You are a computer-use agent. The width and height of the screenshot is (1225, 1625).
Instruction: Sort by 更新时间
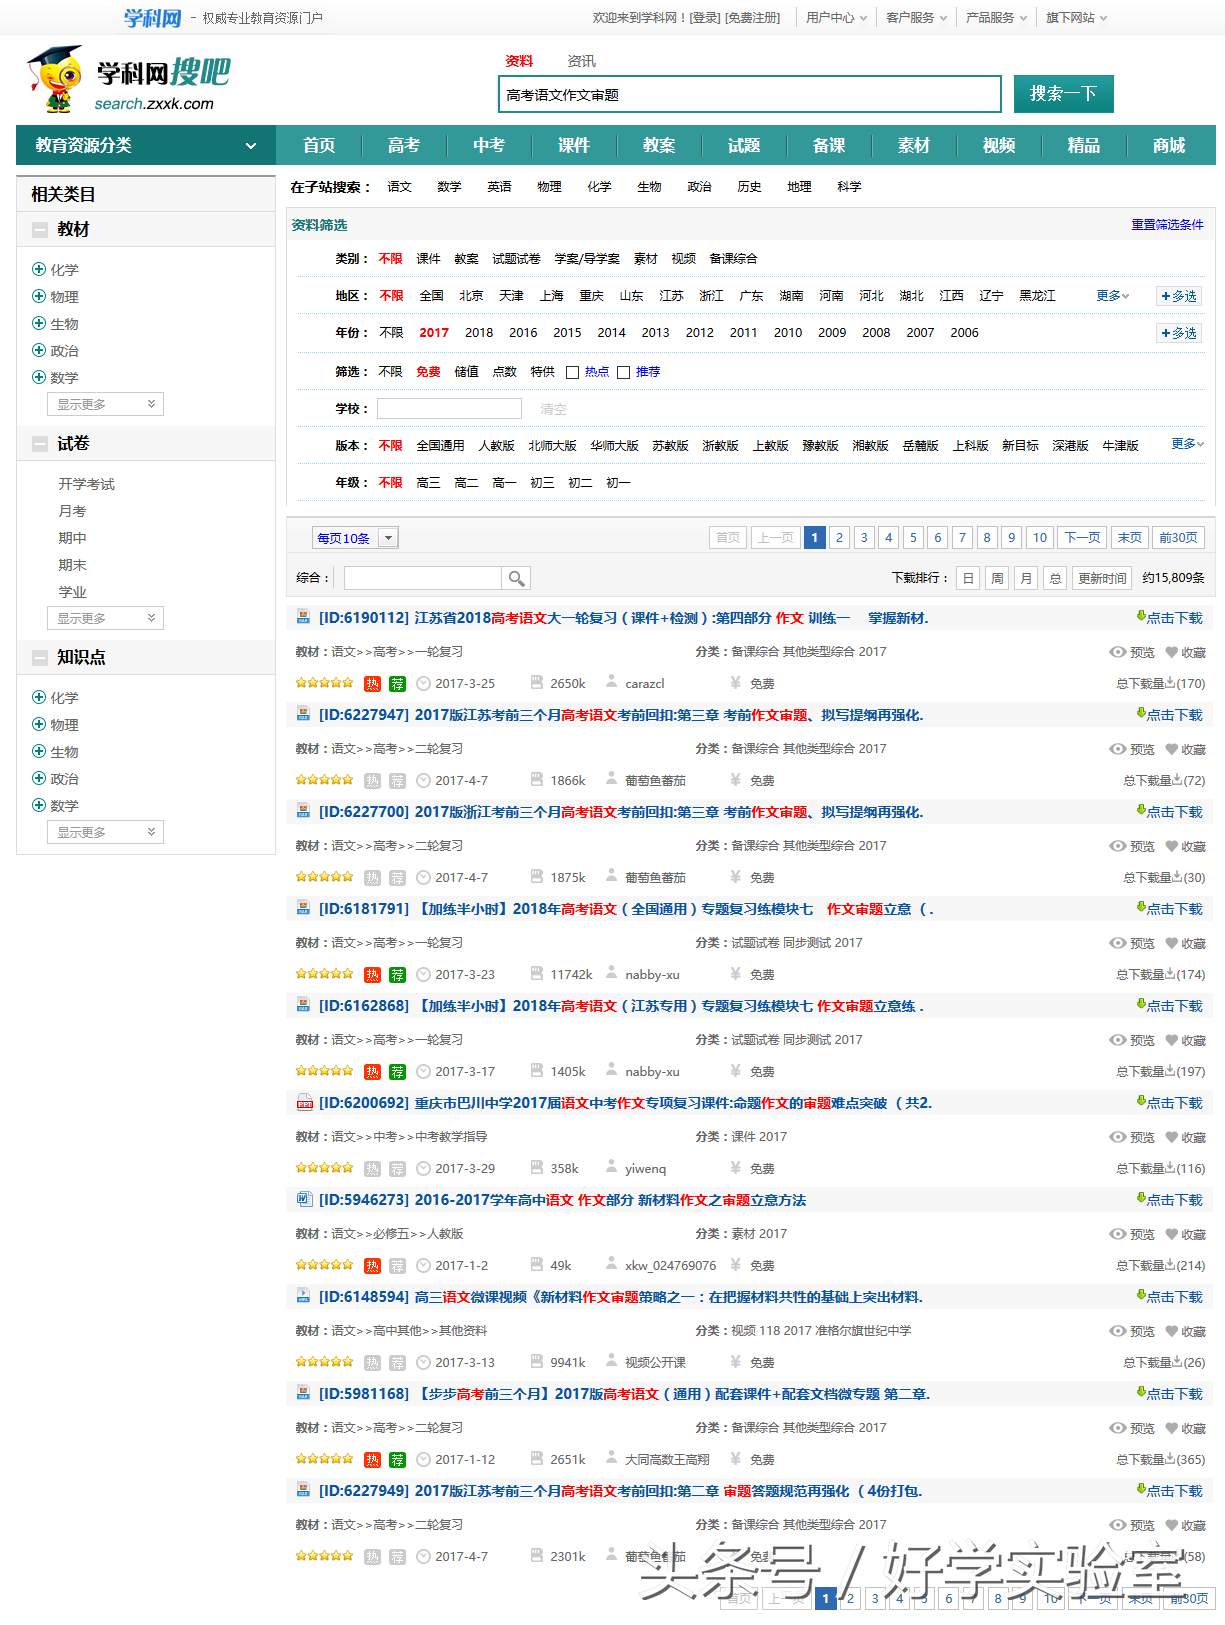[1102, 578]
